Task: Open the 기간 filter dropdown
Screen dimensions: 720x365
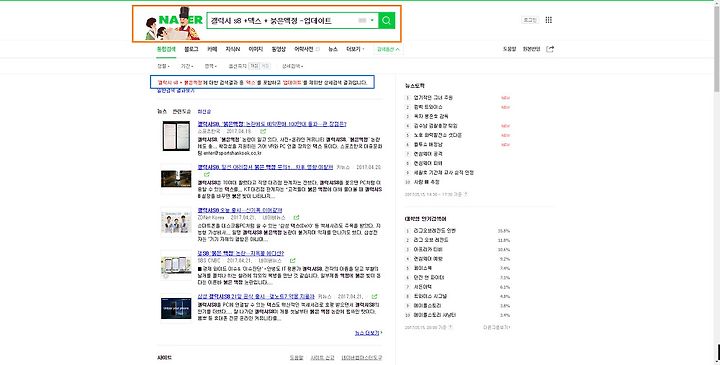Action: click(x=186, y=66)
